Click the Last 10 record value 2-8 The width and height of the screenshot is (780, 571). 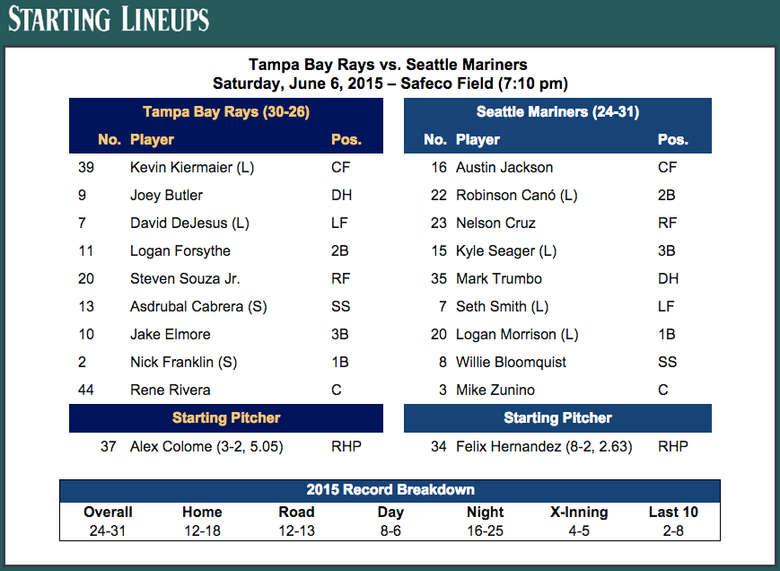[x=673, y=531]
